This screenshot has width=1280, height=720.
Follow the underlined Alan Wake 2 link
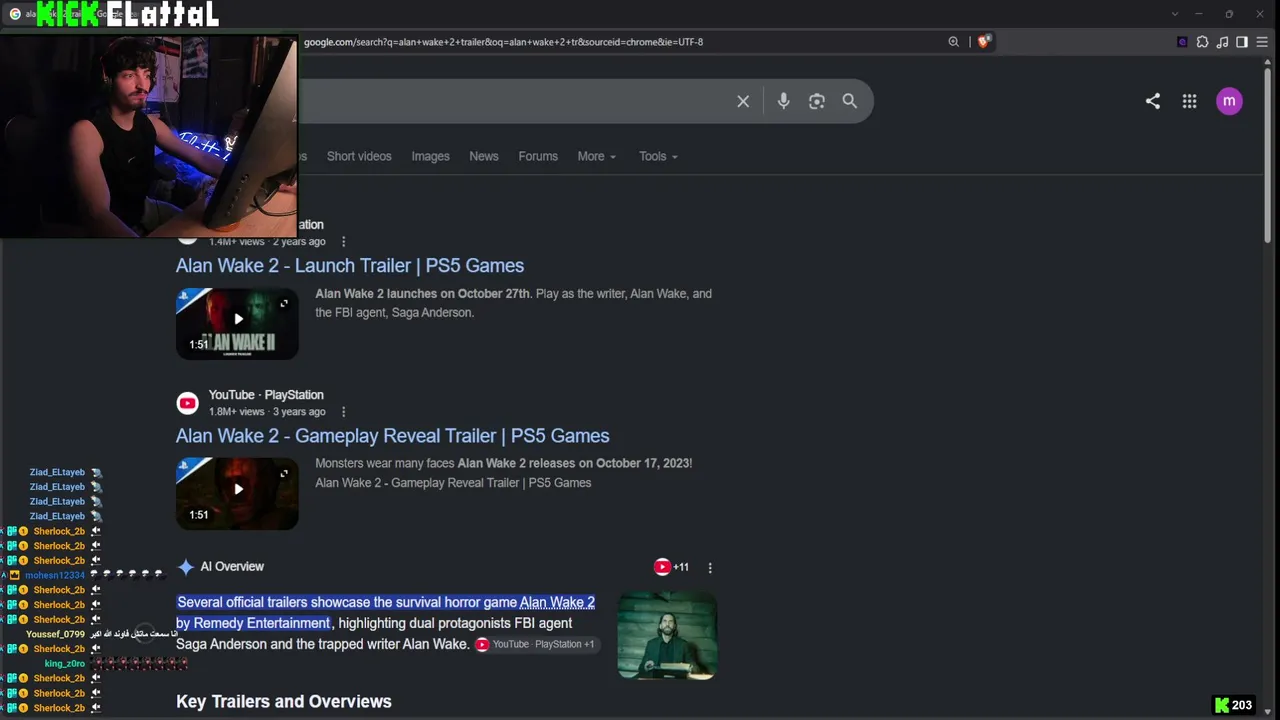pos(557,602)
